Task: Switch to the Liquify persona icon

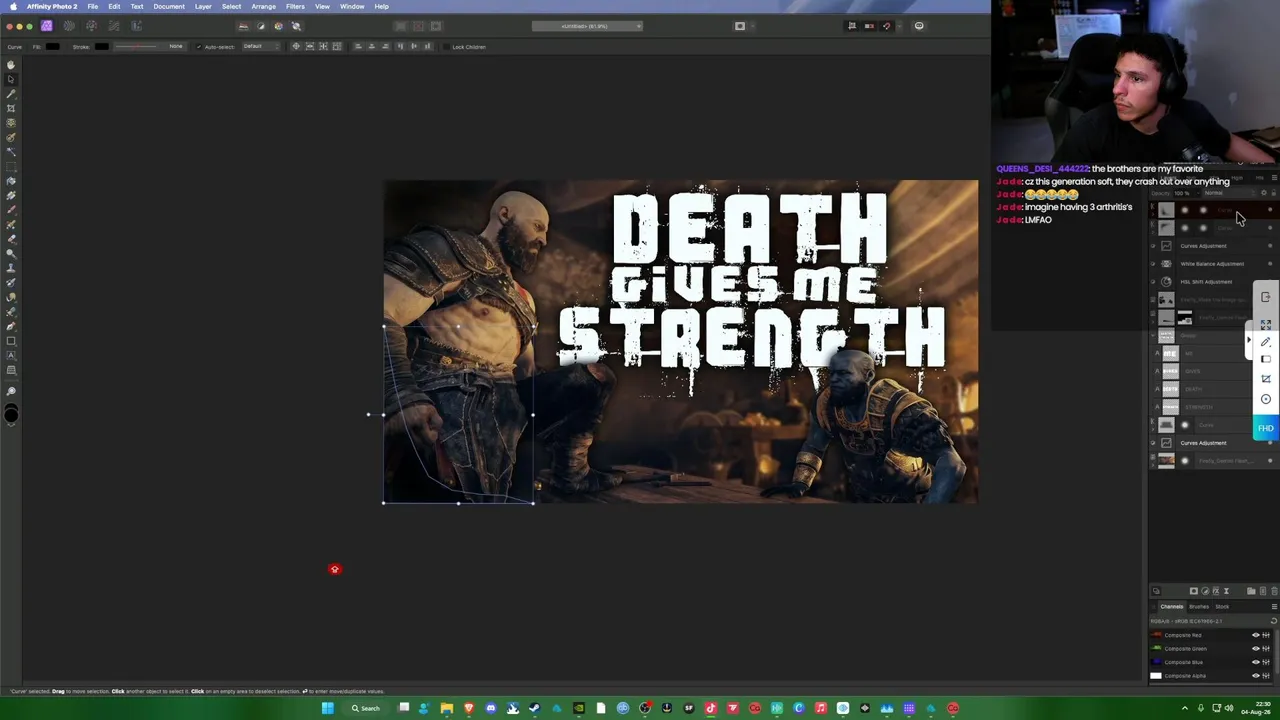Action: [69, 26]
